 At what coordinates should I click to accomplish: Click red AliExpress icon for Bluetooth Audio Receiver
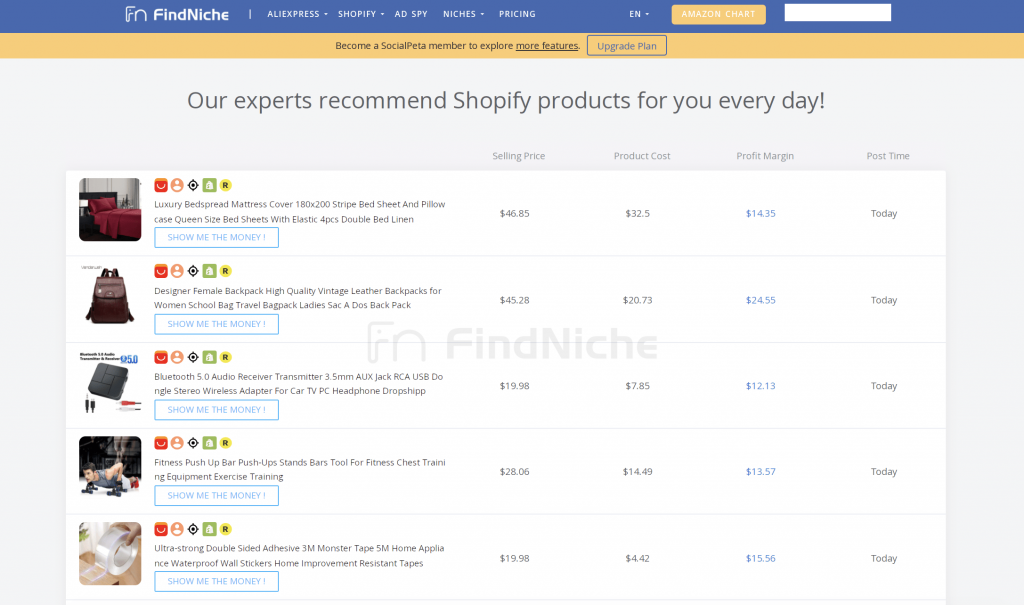(x=161, y=357)
